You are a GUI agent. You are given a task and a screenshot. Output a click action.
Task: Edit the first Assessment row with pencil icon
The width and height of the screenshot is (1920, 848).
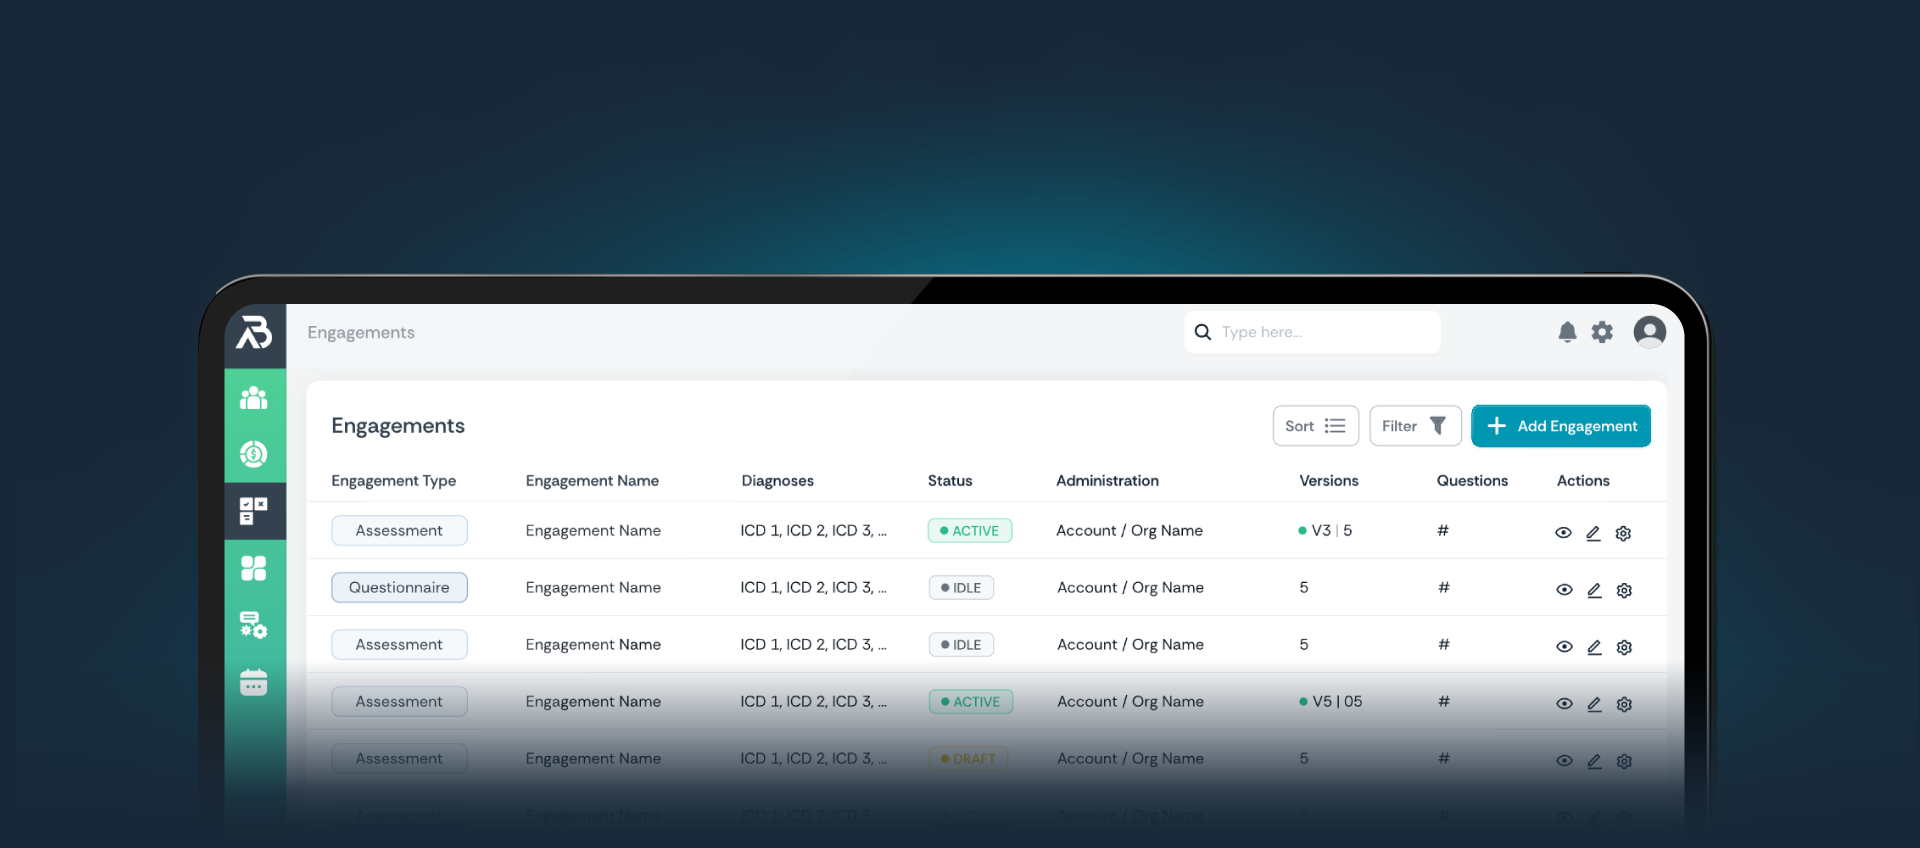pyautogui.click(x=1593, y=533)
